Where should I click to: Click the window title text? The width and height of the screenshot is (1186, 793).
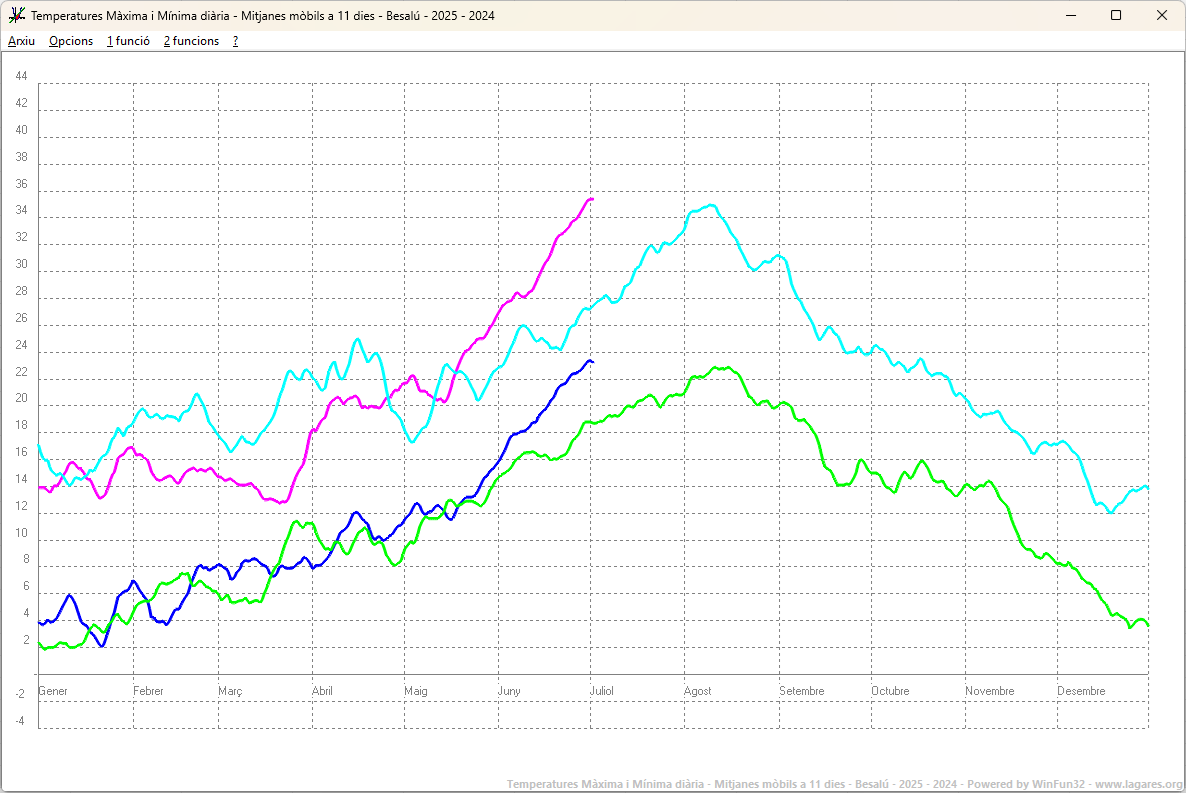click(x=262, y=15)
